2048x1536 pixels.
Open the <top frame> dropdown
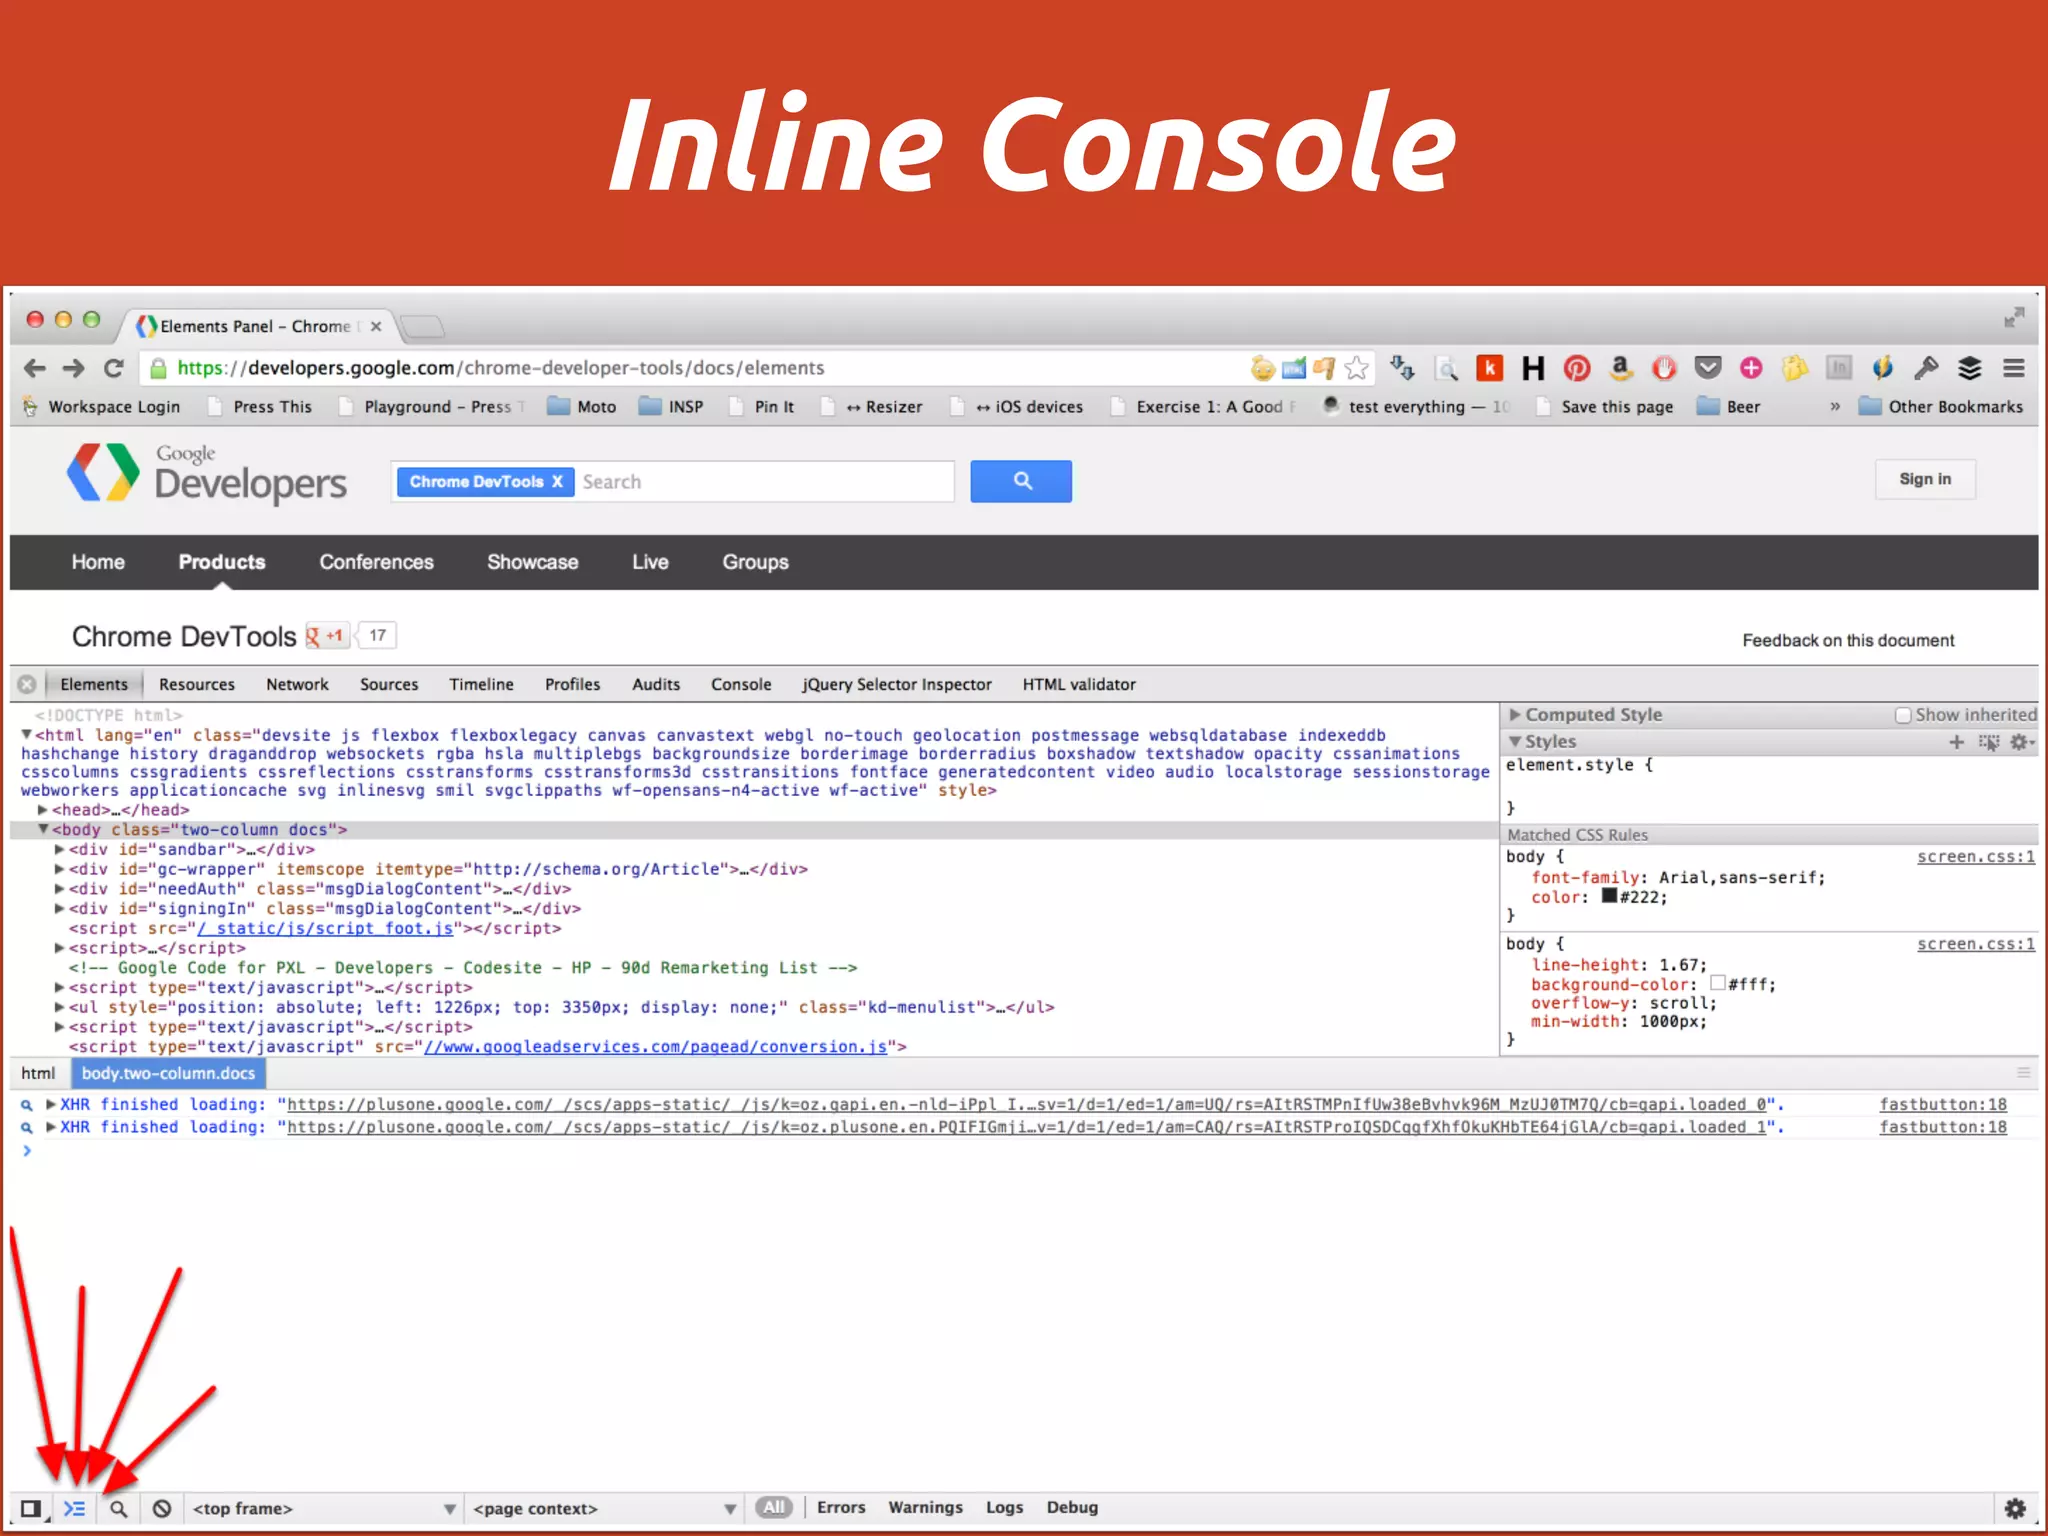coord(324,1508)
